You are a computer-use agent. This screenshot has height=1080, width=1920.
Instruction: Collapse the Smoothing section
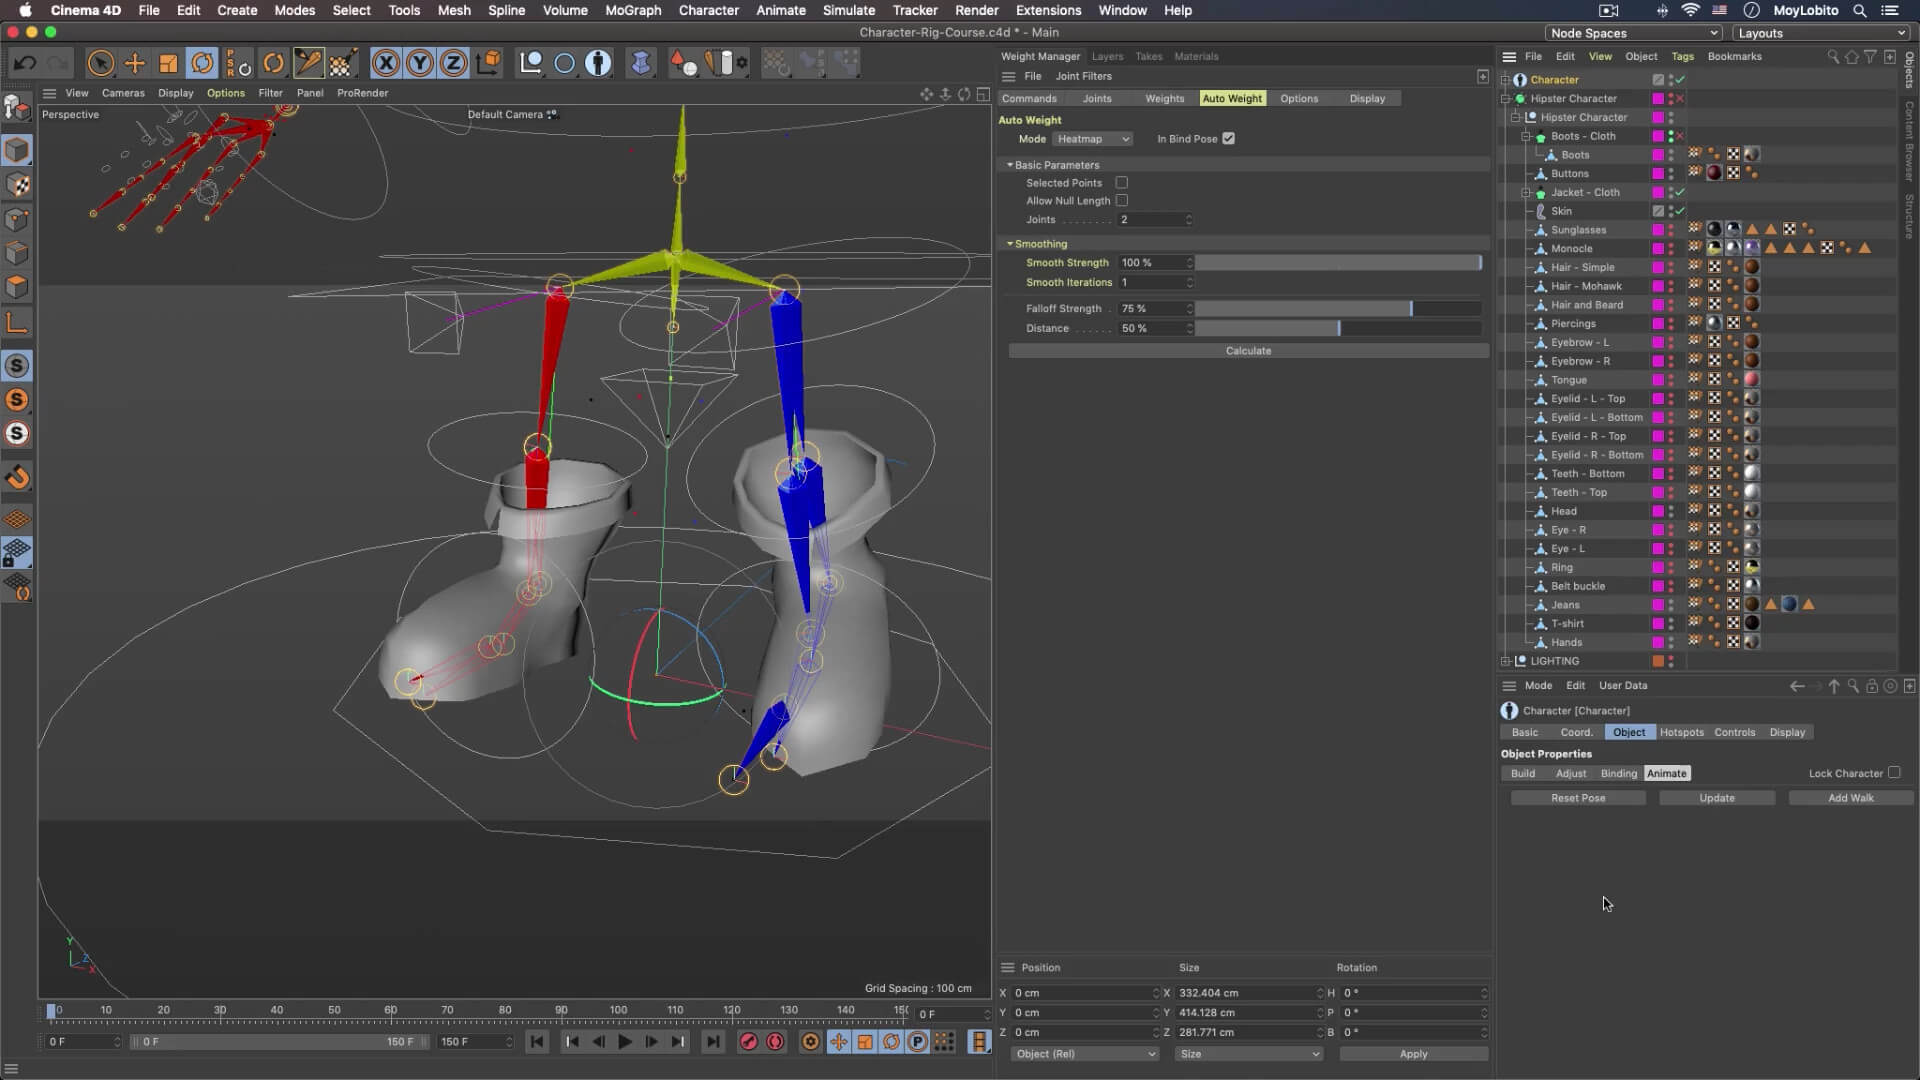[1011, 243]
